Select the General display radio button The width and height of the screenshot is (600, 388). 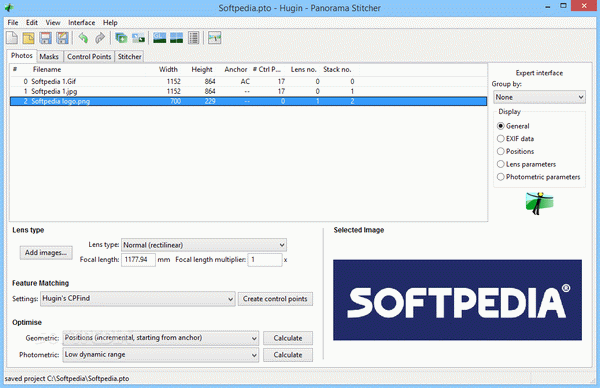point(500,126)
